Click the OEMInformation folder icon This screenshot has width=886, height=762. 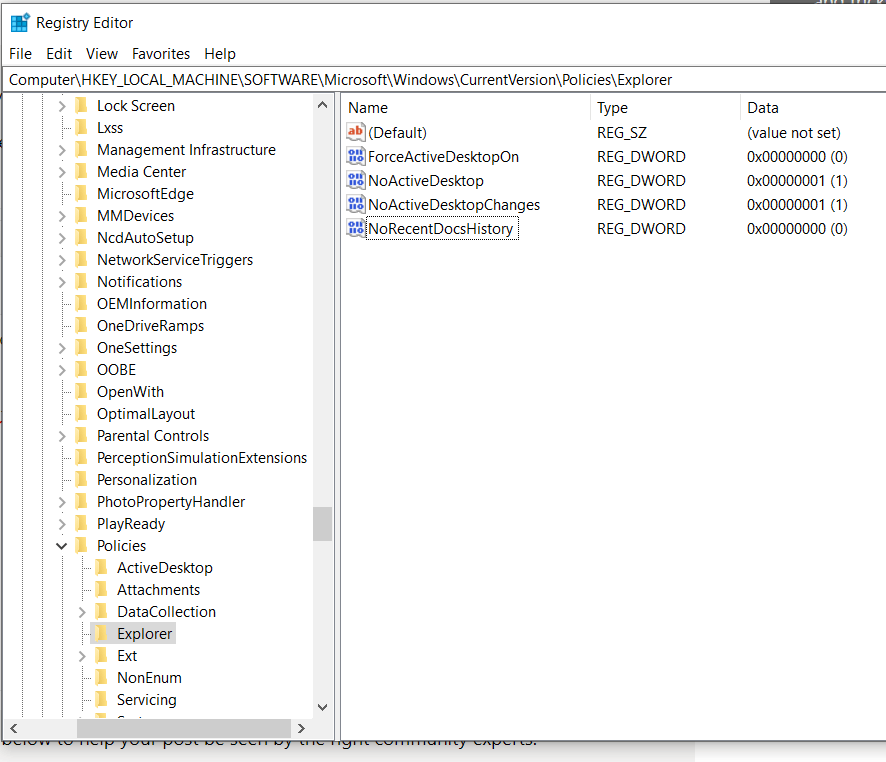coord(81,304)
